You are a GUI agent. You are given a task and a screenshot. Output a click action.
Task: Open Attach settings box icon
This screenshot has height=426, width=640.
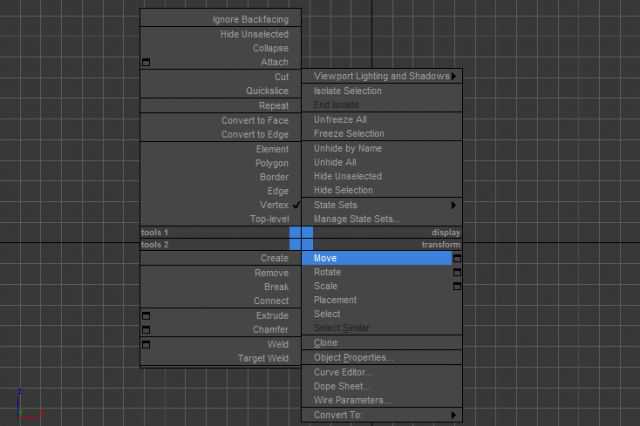(x=146, y=62)
